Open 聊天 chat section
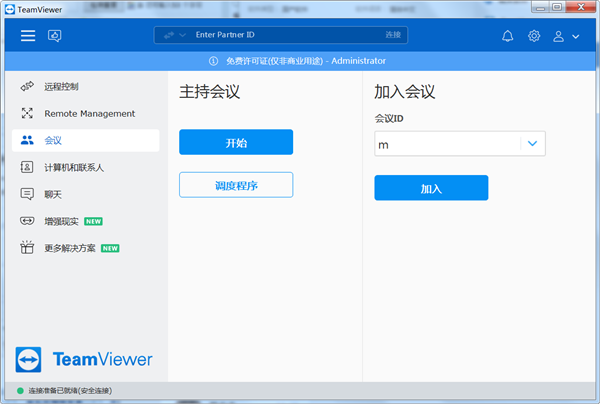The image size is (600, 404). click(86, 194)
